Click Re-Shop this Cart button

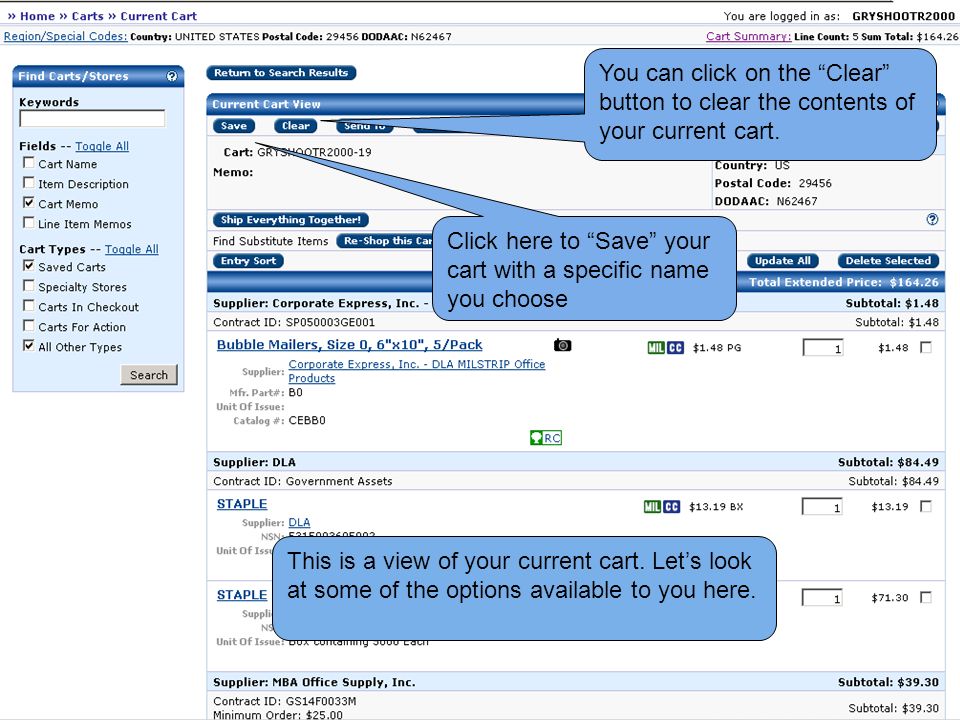[x=385, y=241]
